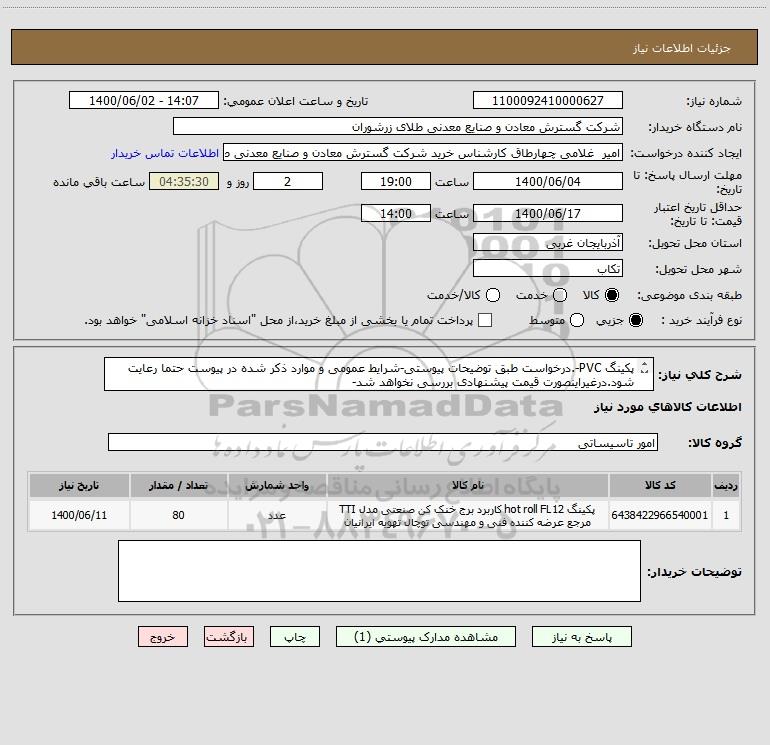Click the buyer organization name field
770x745 pixels.
398,127
